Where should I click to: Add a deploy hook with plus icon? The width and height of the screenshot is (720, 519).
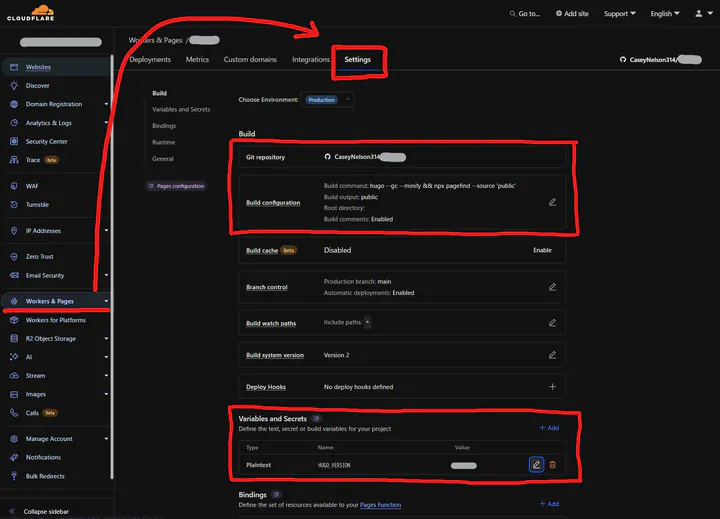[552, 387]
